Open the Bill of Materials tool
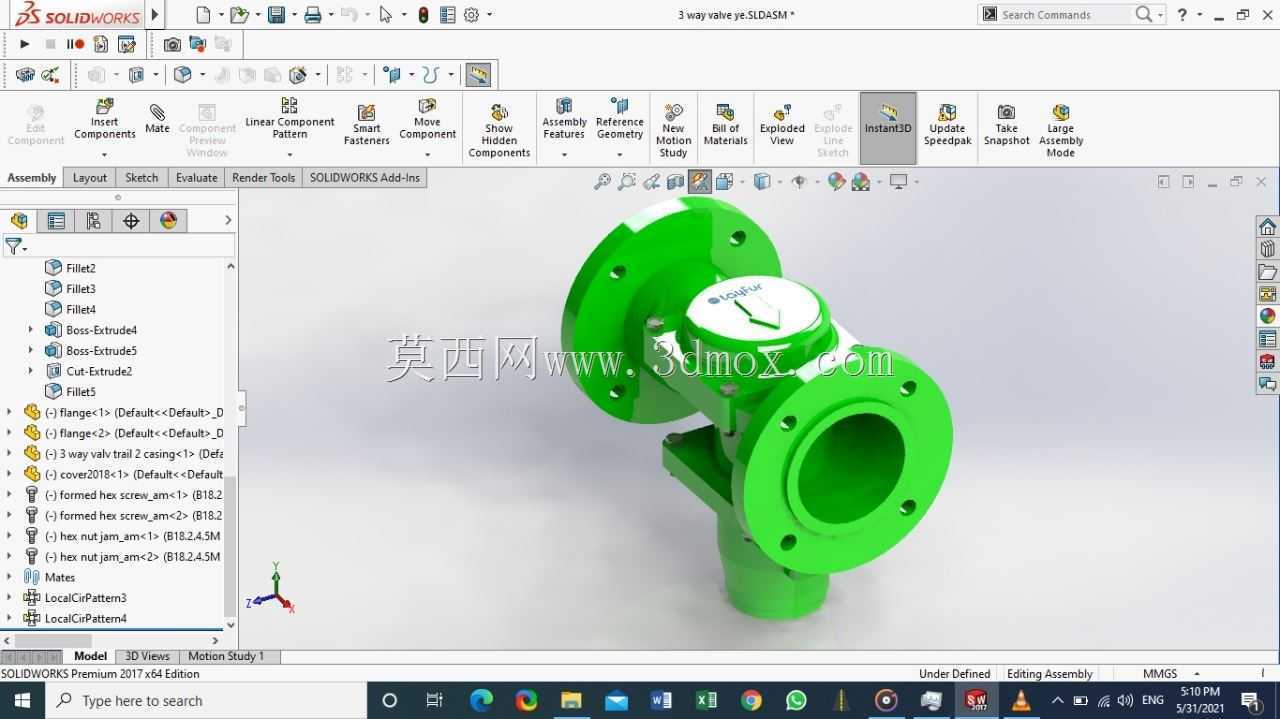This screenshot has height=719, width=1280. [x=725, y=125]
